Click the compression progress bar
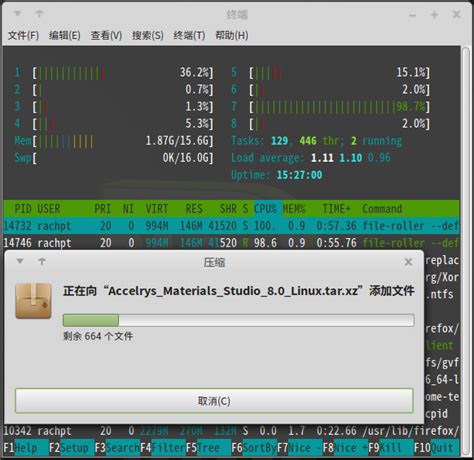 coord(239,320)
